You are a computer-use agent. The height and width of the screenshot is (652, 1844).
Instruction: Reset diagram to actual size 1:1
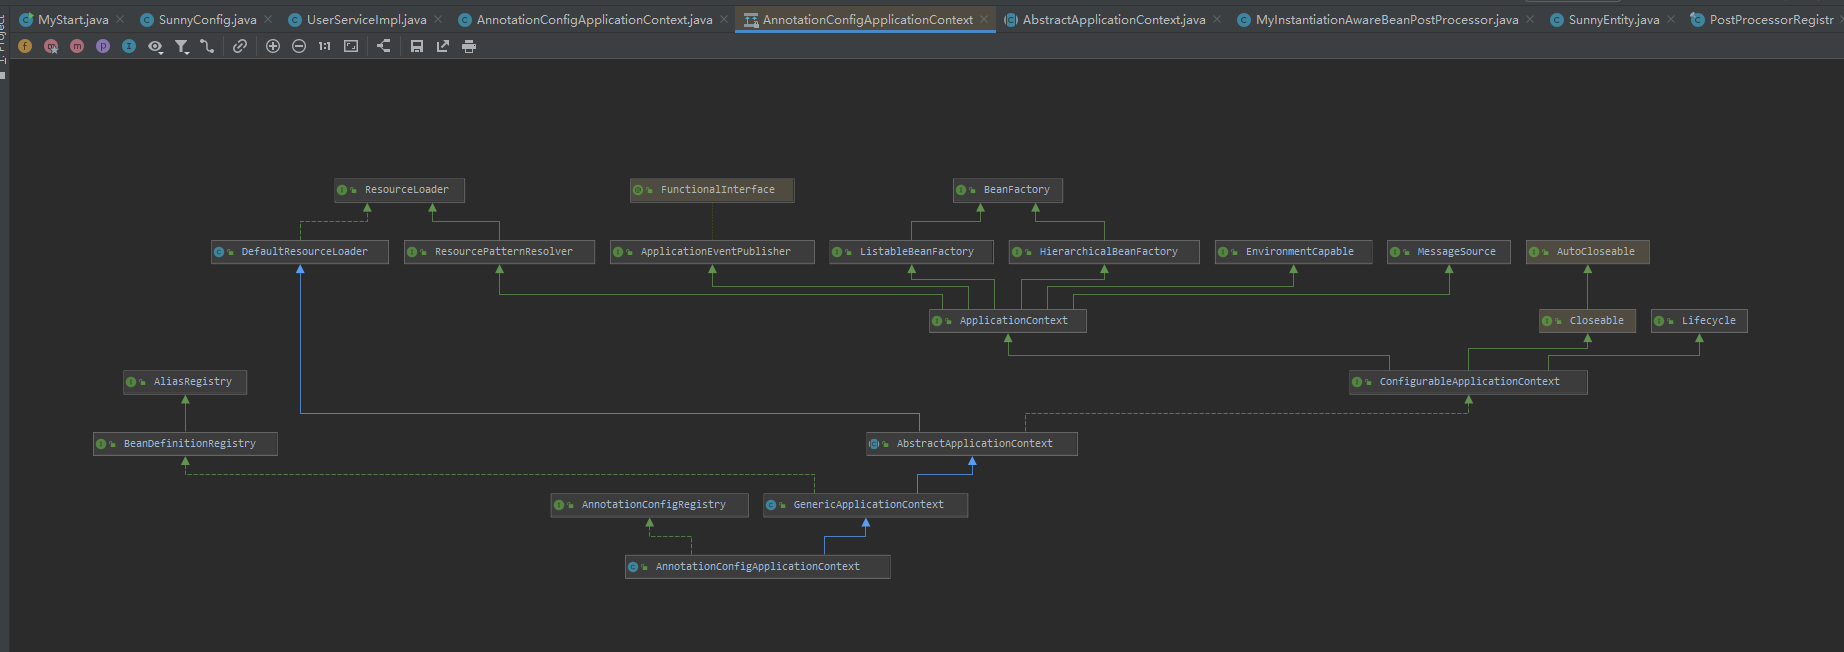pyautogui.click(x=325, y=46)
